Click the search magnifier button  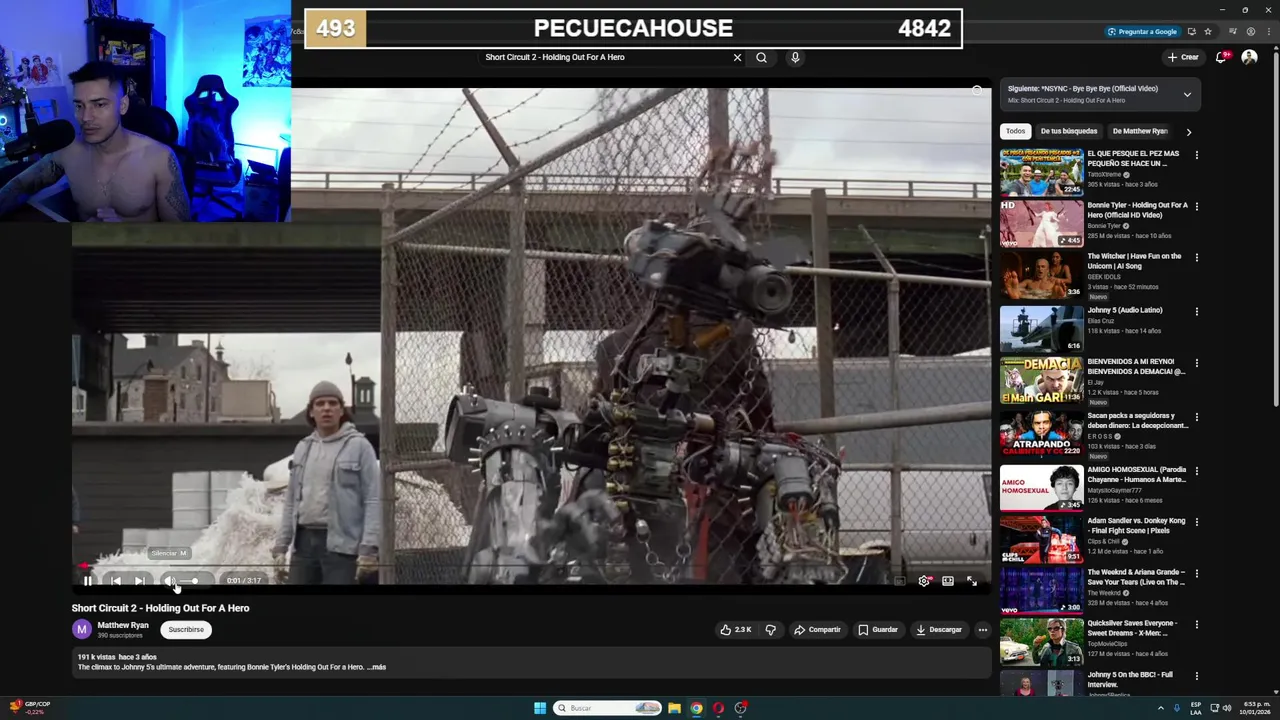click(761, 57)
